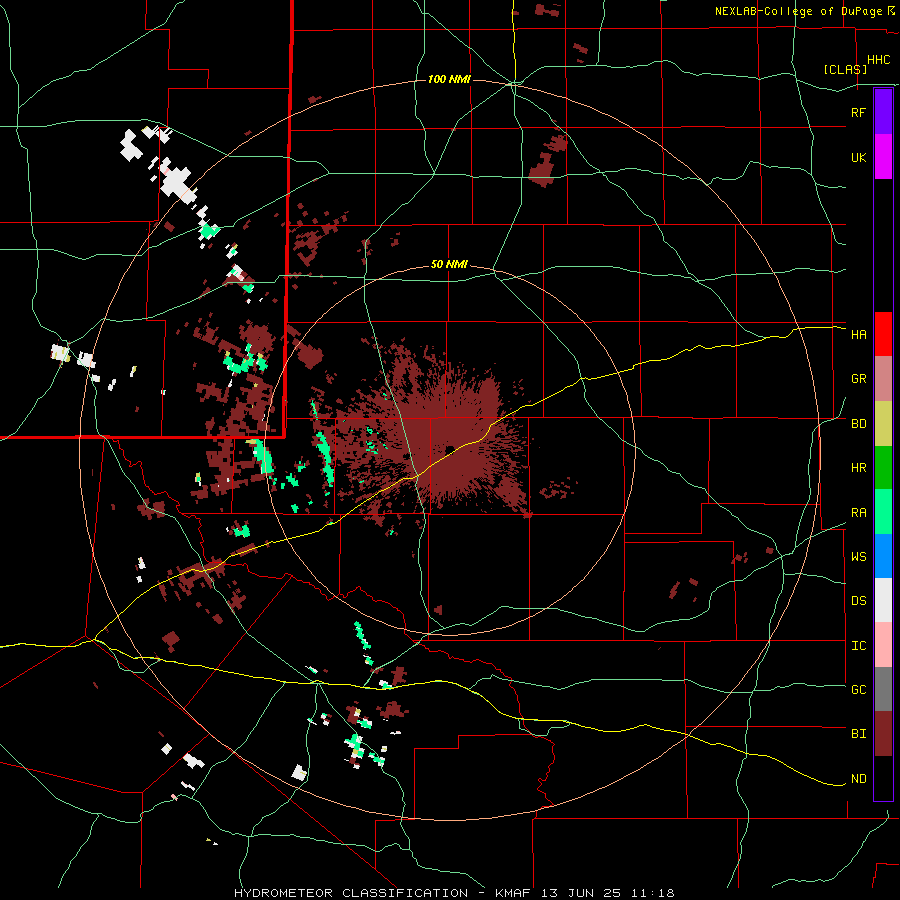Click the purple RF color swatch

pyautogui.click(x=883, y=112)
